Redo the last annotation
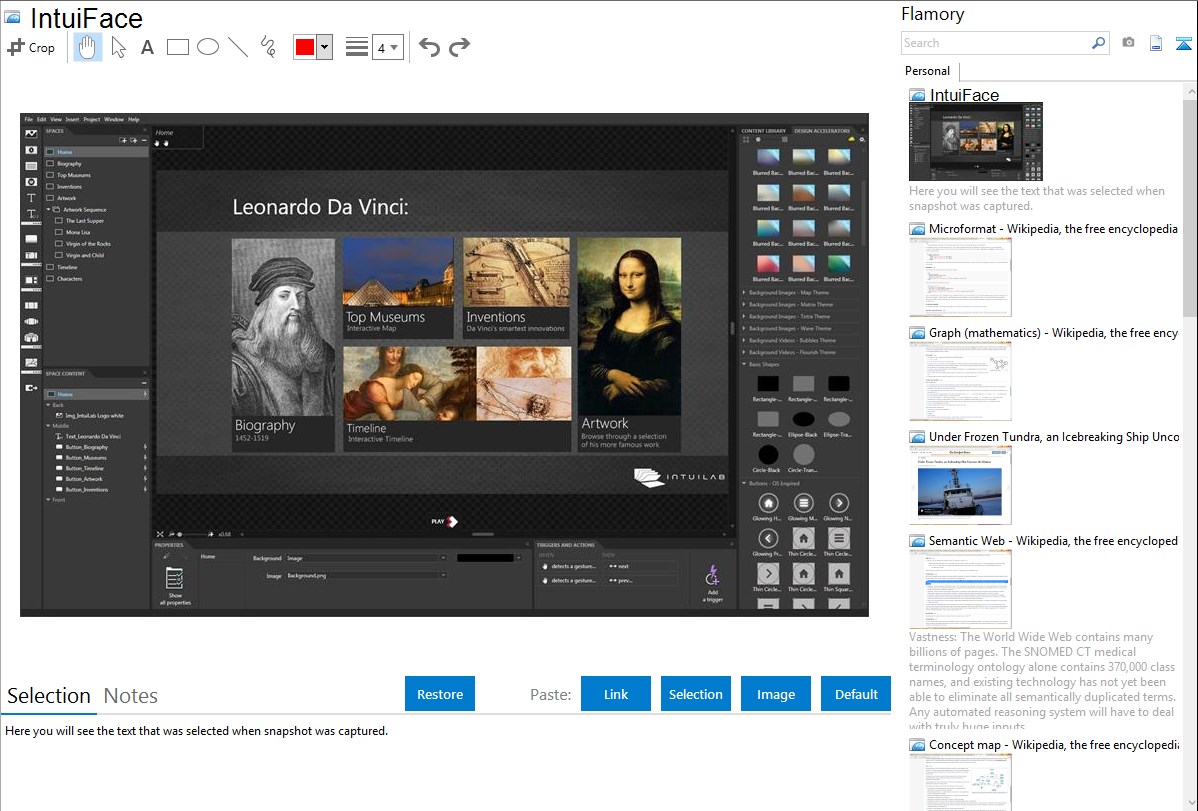The width and height of the screenshot is (1198, 811). (459, 47)
